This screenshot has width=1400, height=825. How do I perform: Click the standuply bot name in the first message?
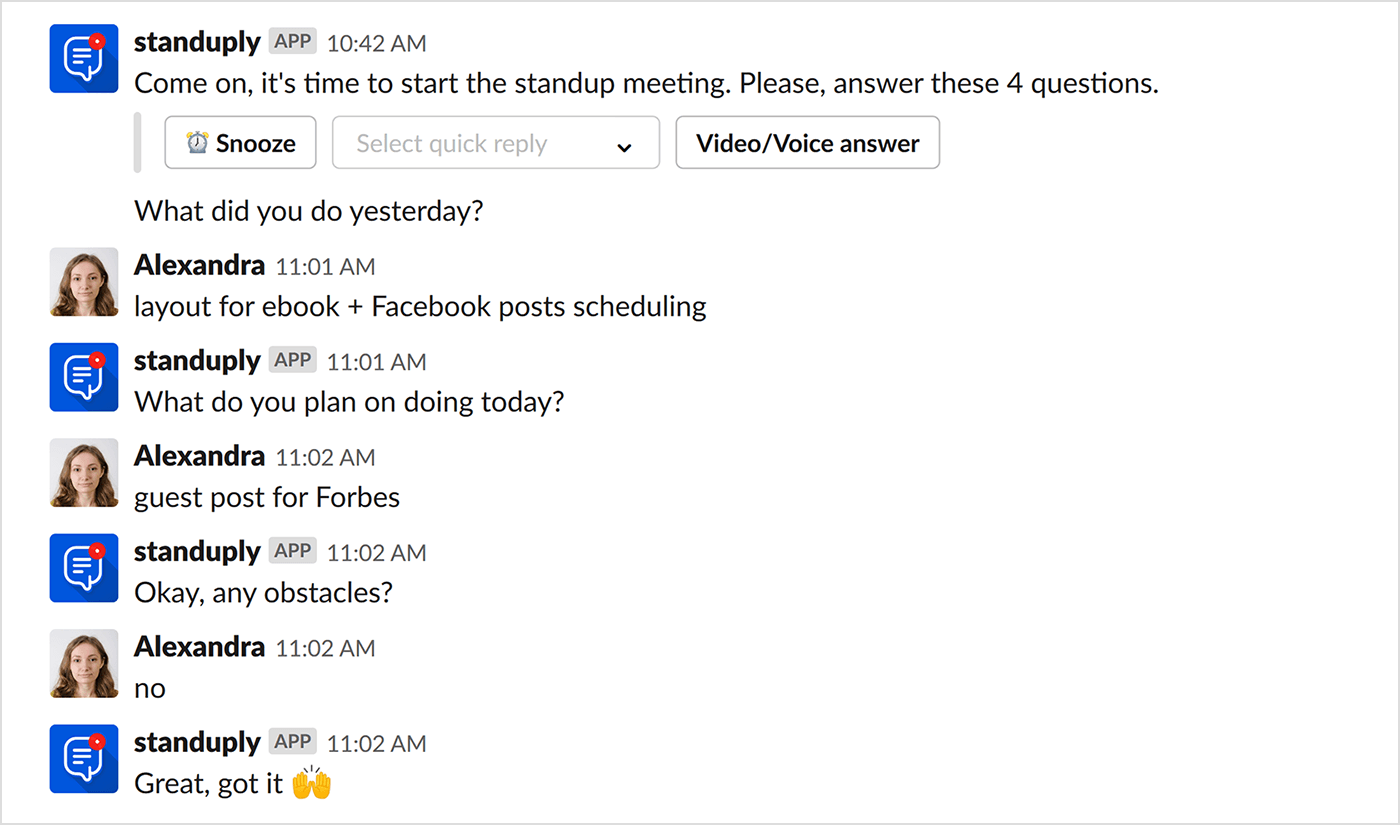click(x=196, y=42)
